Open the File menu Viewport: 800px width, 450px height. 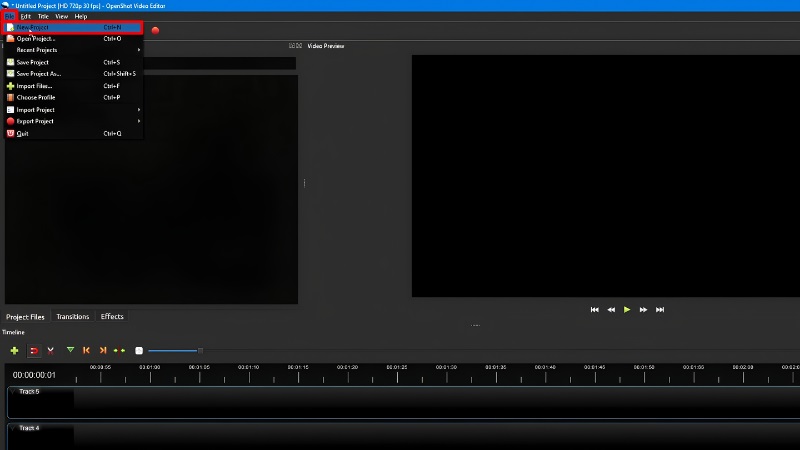[x=9, y=16]
